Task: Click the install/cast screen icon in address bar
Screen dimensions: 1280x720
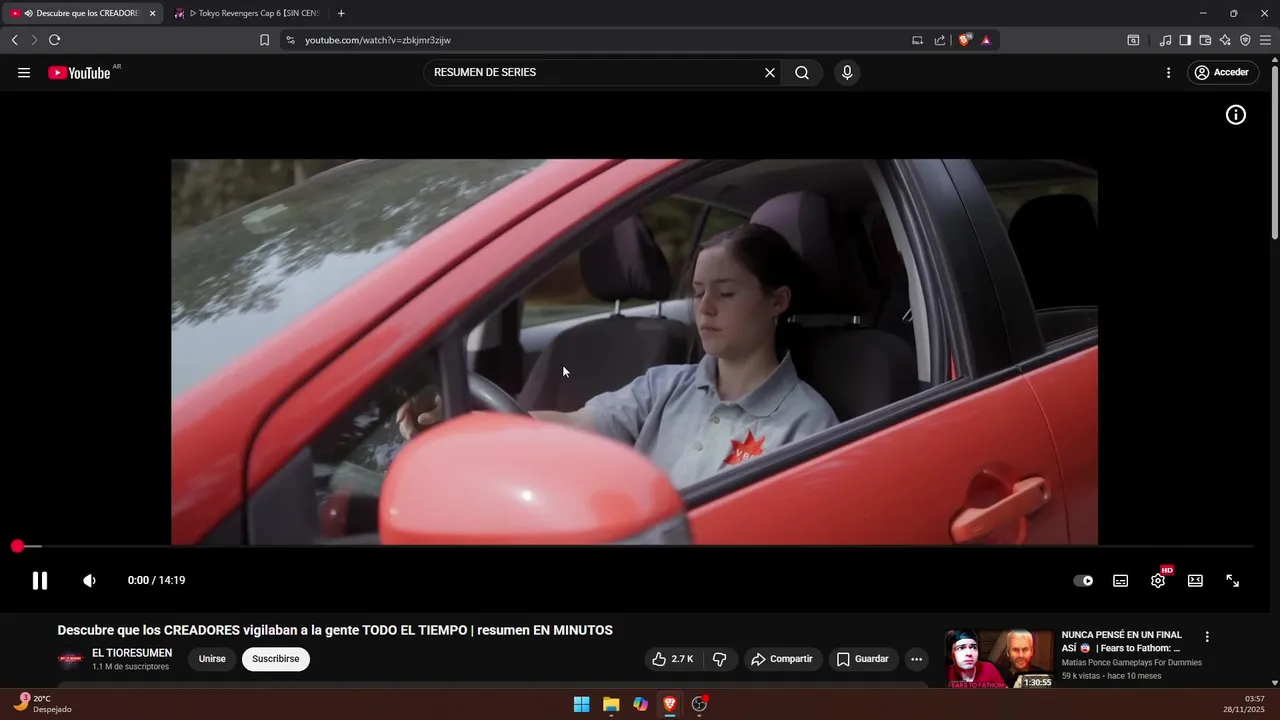Action: (x=917, y=40)
